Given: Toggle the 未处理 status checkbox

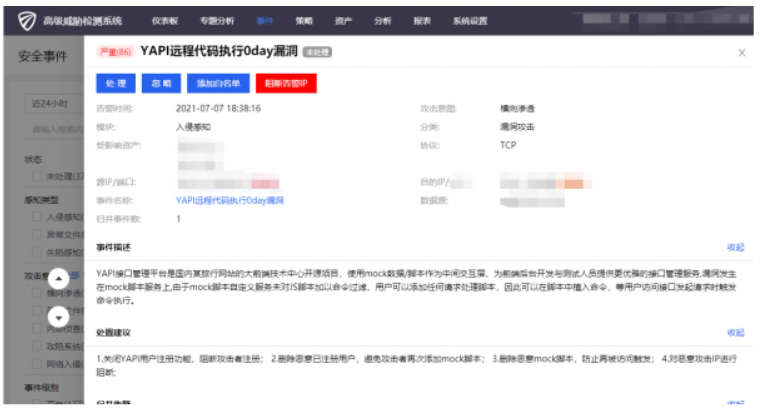Looking at the screenshot, I should point(36,176).
